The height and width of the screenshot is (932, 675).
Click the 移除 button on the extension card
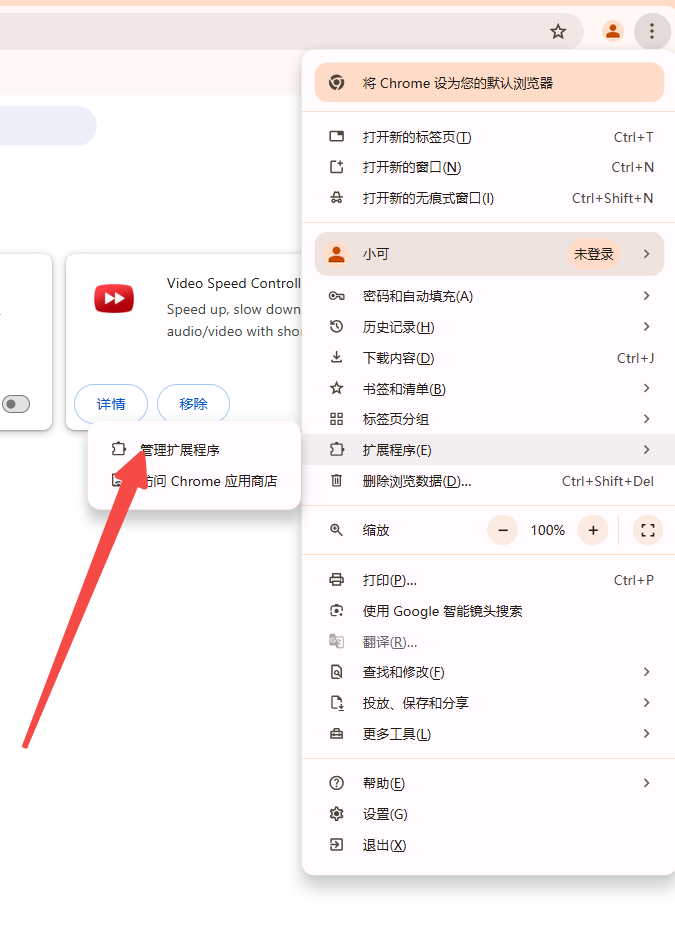click(193, 404)
